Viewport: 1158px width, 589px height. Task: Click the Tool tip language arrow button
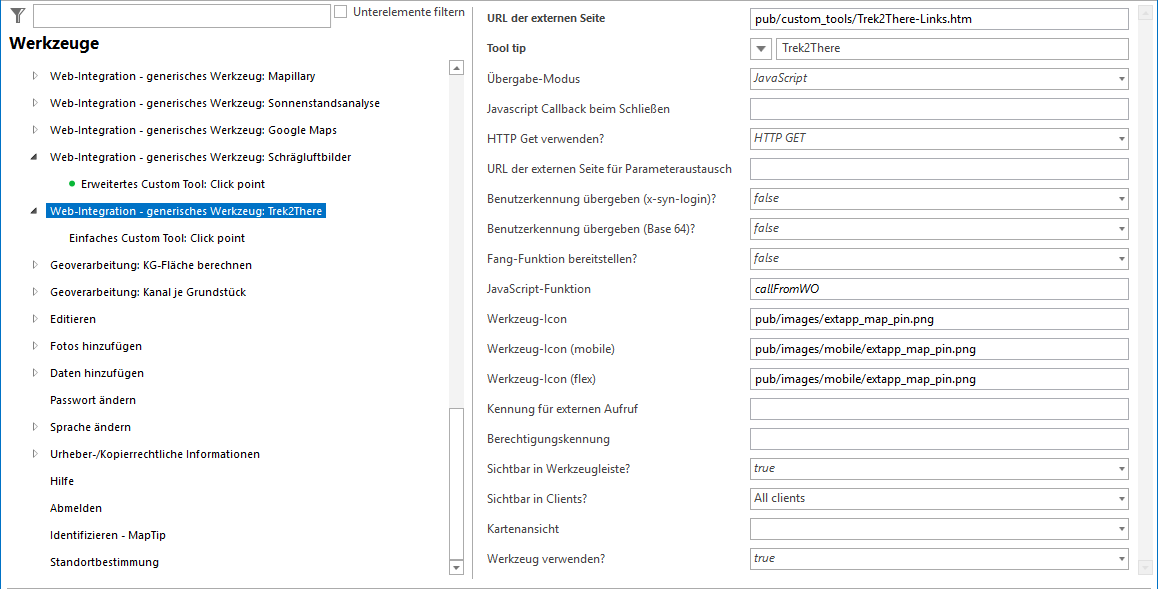(759, 49)
